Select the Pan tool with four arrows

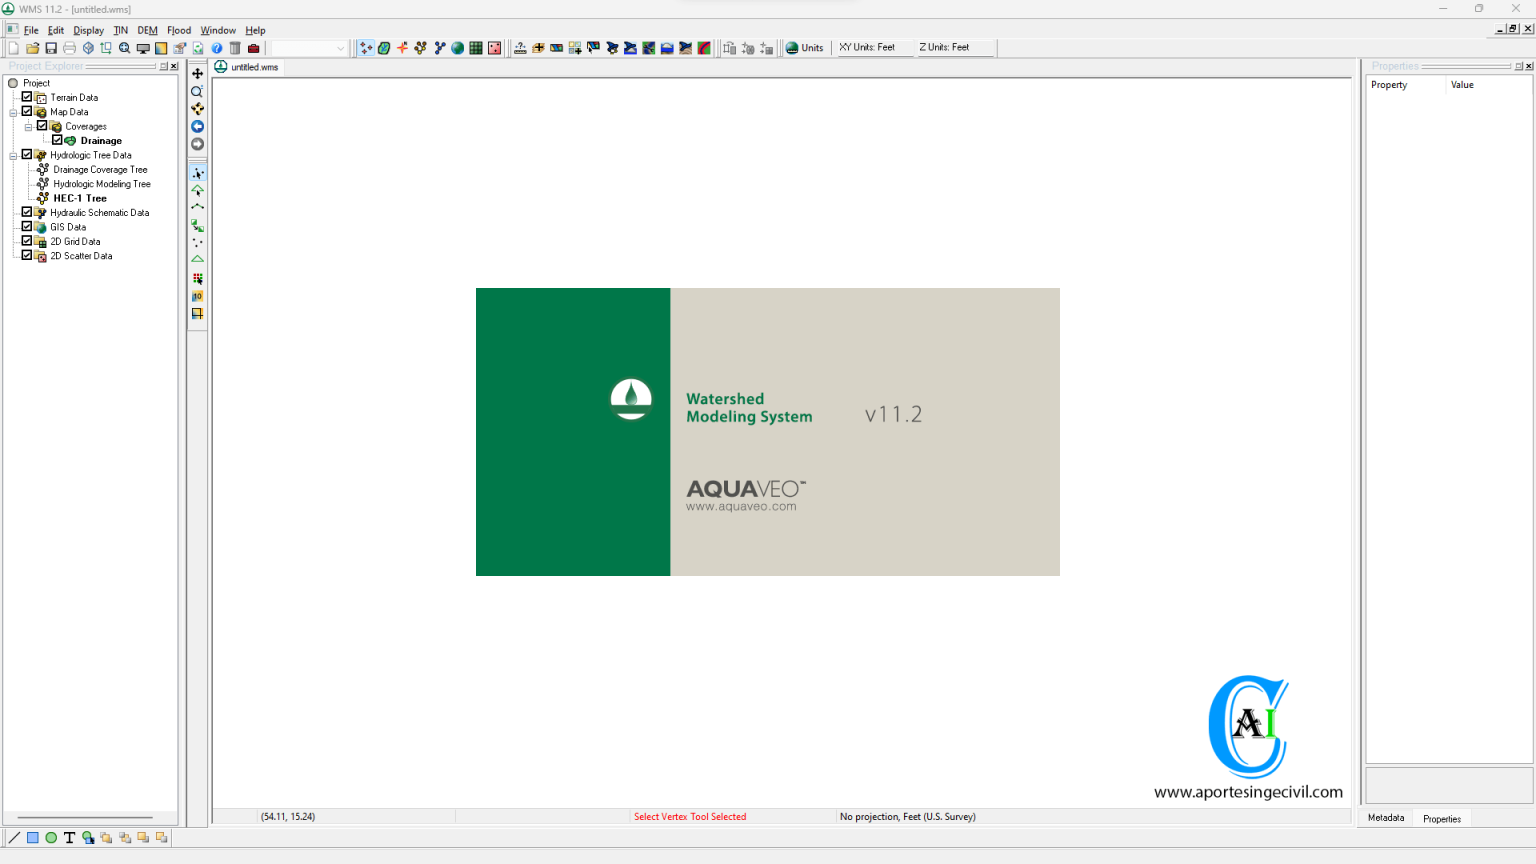pyautogui.click(x=197, y=73)
